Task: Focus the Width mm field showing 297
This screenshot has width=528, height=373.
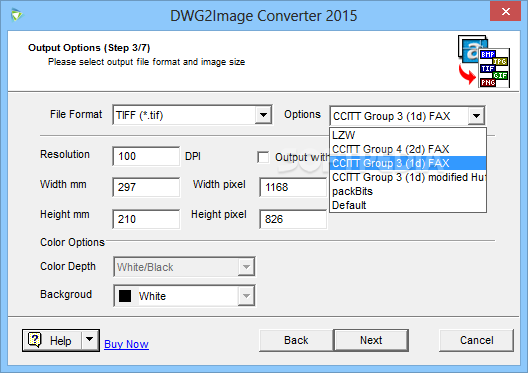Action: pyautogui.click(x=146, y=187)
